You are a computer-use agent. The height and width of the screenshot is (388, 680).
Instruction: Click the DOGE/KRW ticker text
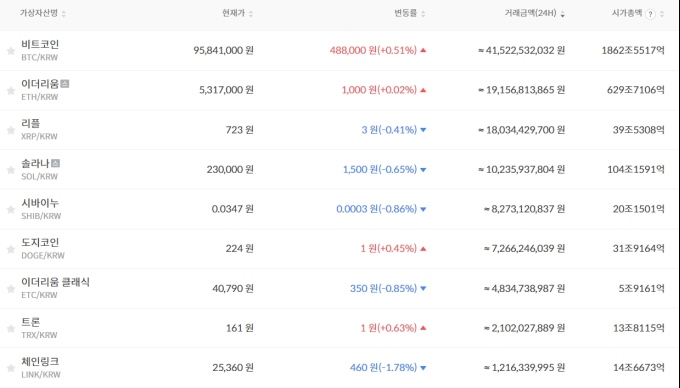coord(43,256)
